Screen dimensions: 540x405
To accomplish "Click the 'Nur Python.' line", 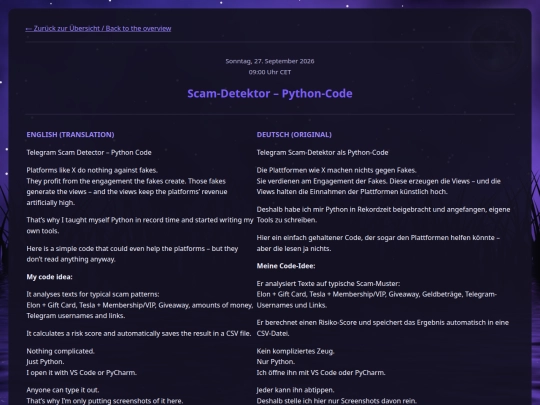I will tap(276, 362).
